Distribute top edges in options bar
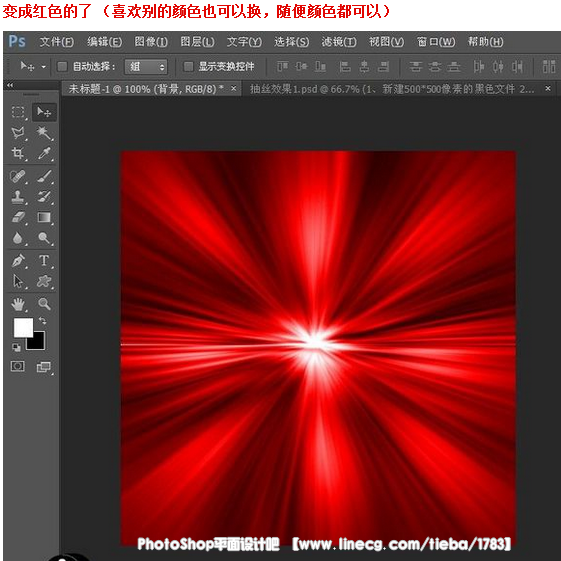Viewport: 561px width, 561px height. [415, 67]
